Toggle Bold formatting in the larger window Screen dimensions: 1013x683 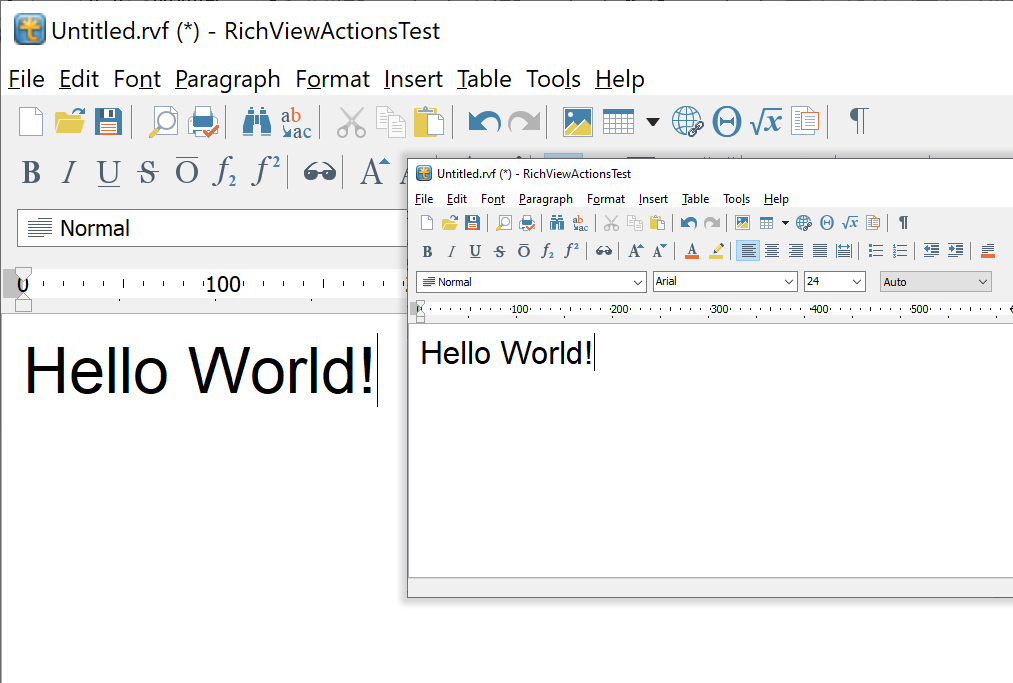(31, 173)
